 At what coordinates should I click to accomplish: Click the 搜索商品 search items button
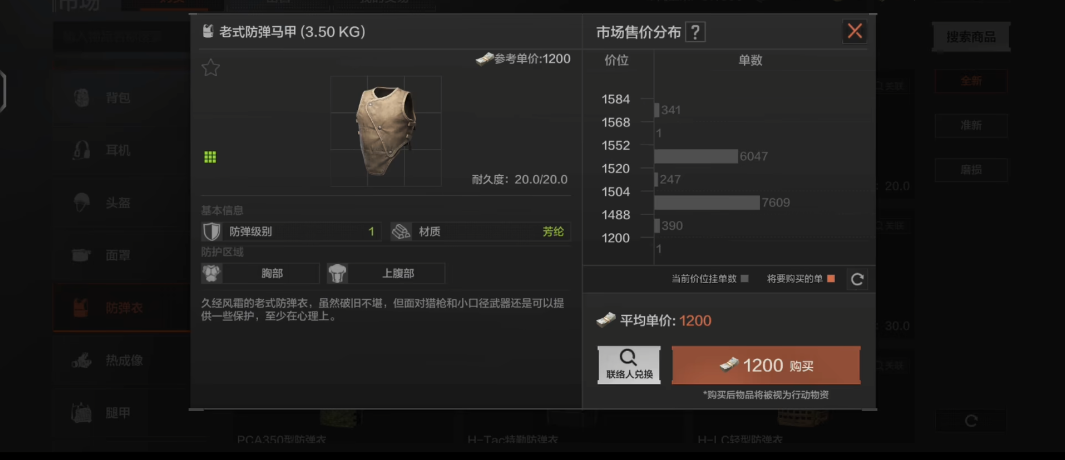click(x=971, y=37)
